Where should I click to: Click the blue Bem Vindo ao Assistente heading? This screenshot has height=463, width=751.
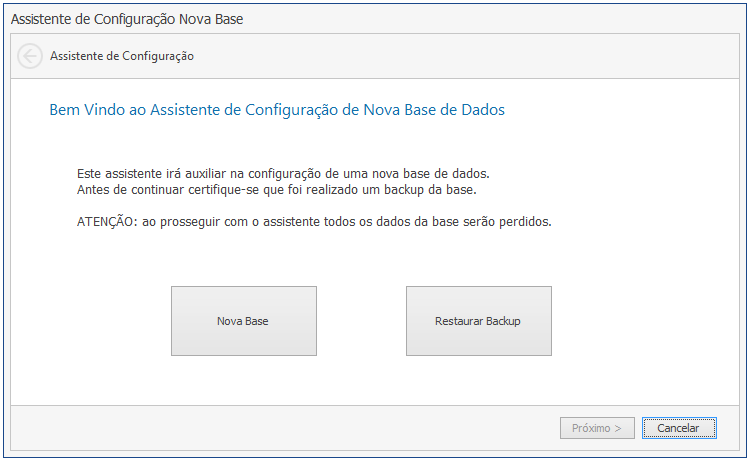277,110
